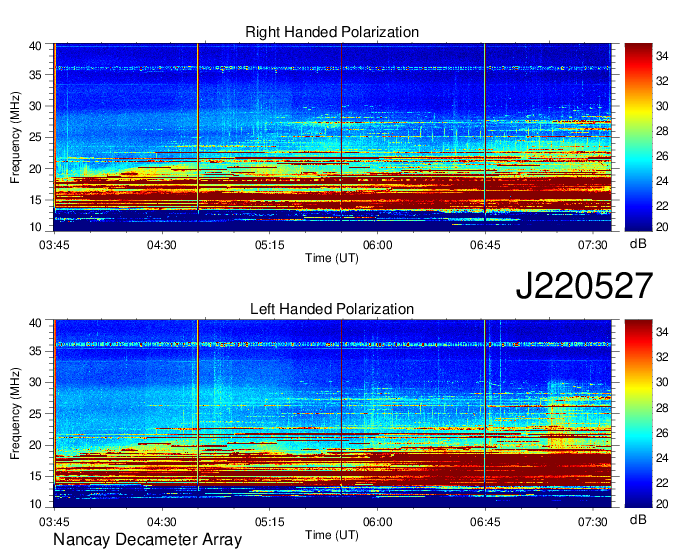Click the "04:30" time tick under the Left Handed plot
Image resolution: width=680 pixels, height=552 pixels.
(162, 522)
